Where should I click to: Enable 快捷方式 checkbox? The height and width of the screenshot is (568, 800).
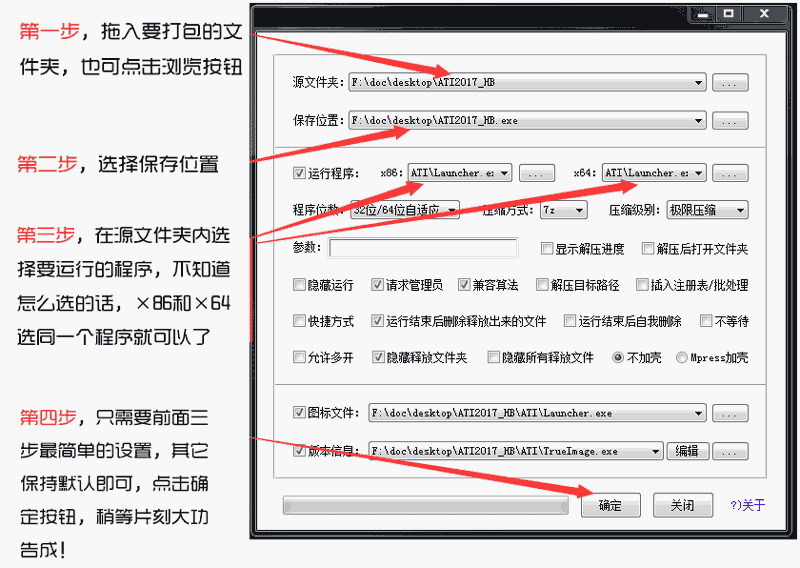[299, 321]
